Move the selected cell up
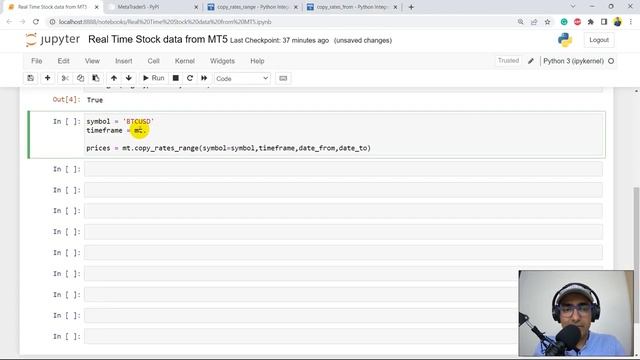The image size is (640, 360). [114, 78]
